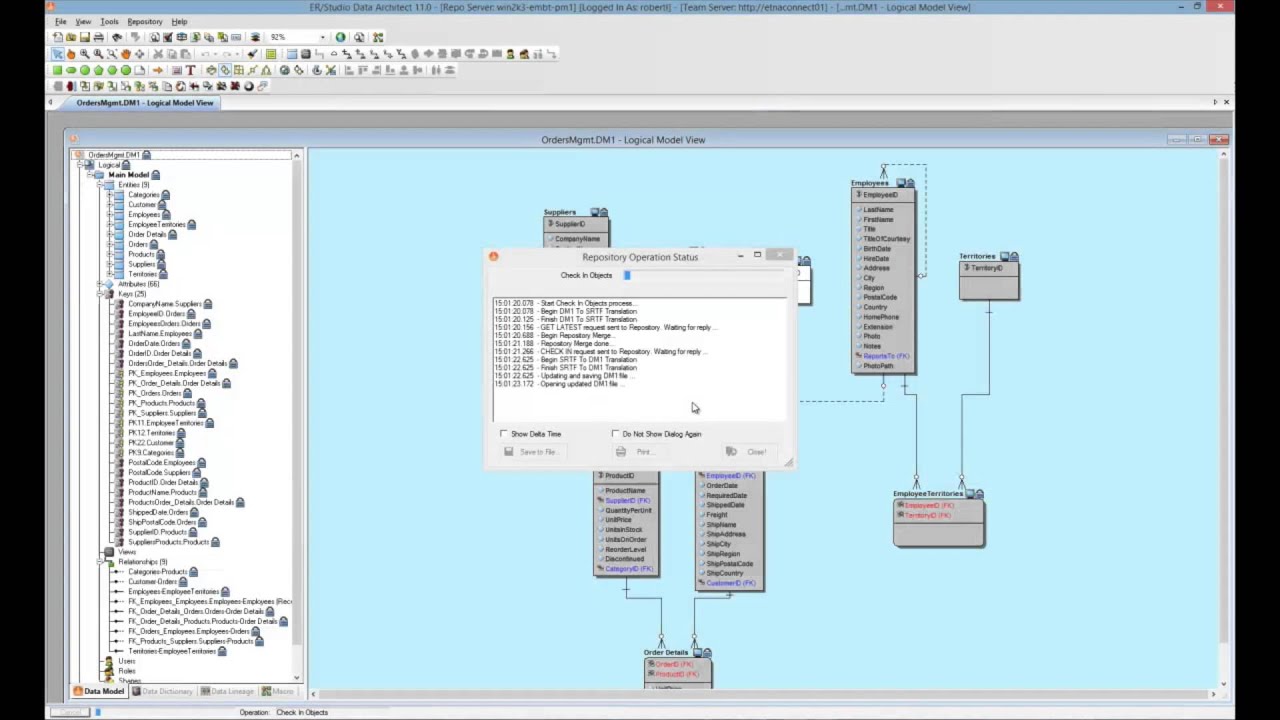1280x720 pixels.
Task: Click the zoom in magnifier icon
Action: pyautogui.click(x=85, y=54)
